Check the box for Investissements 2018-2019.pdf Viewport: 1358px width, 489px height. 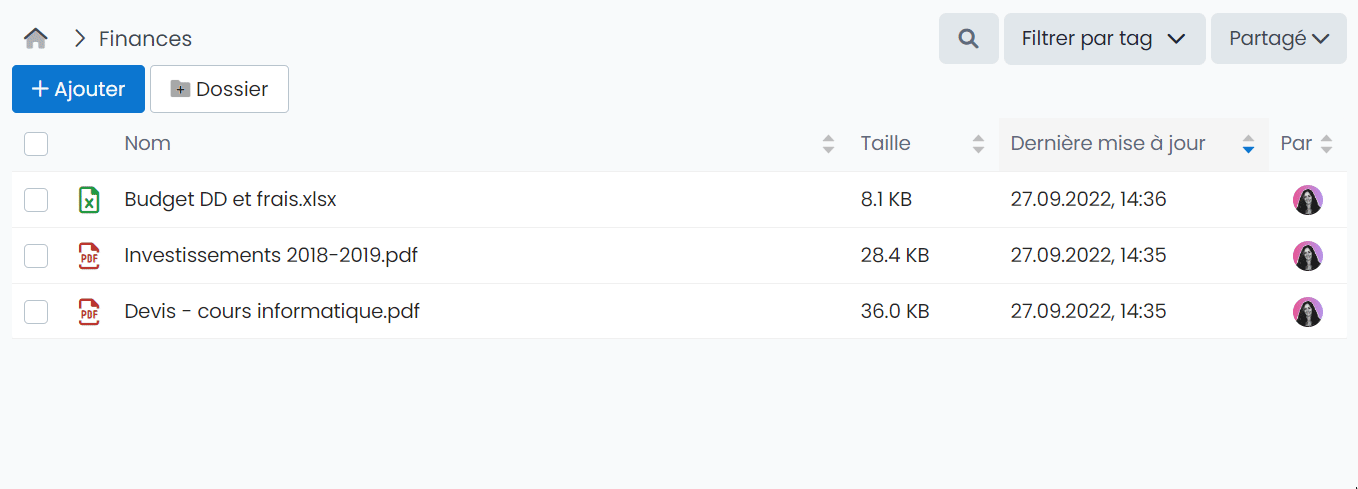point(36,256)
